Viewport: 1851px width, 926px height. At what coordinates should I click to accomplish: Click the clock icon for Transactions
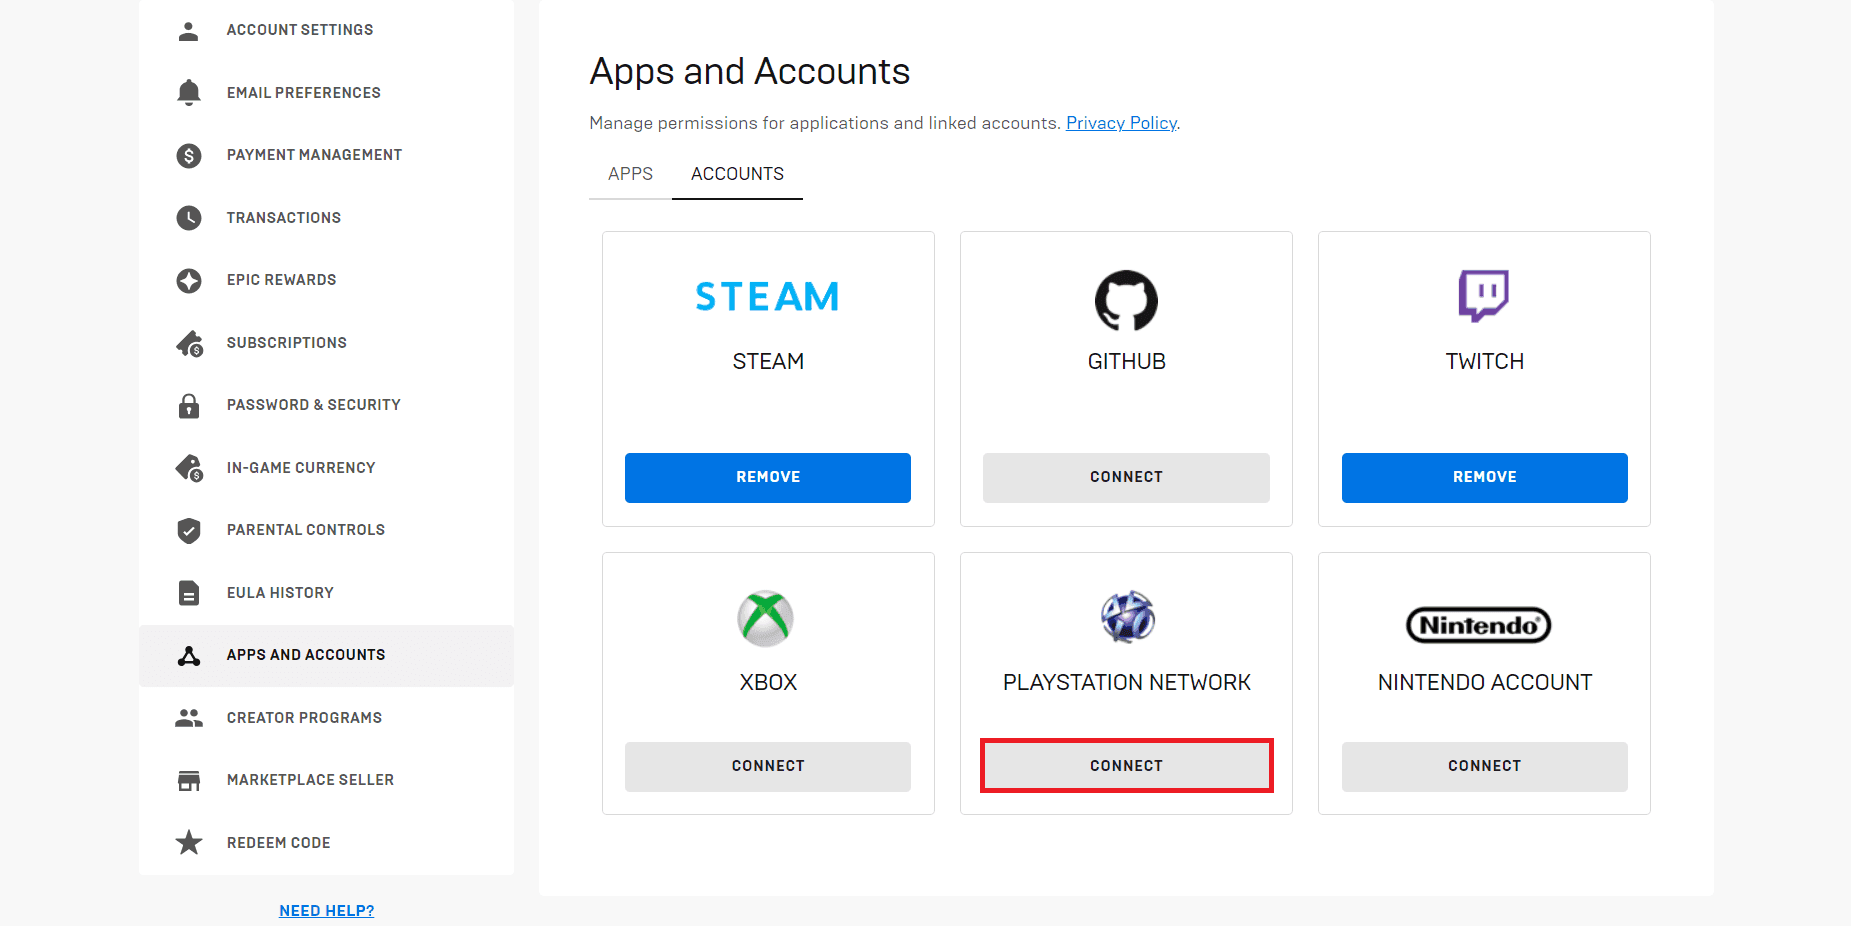point(188,218)
